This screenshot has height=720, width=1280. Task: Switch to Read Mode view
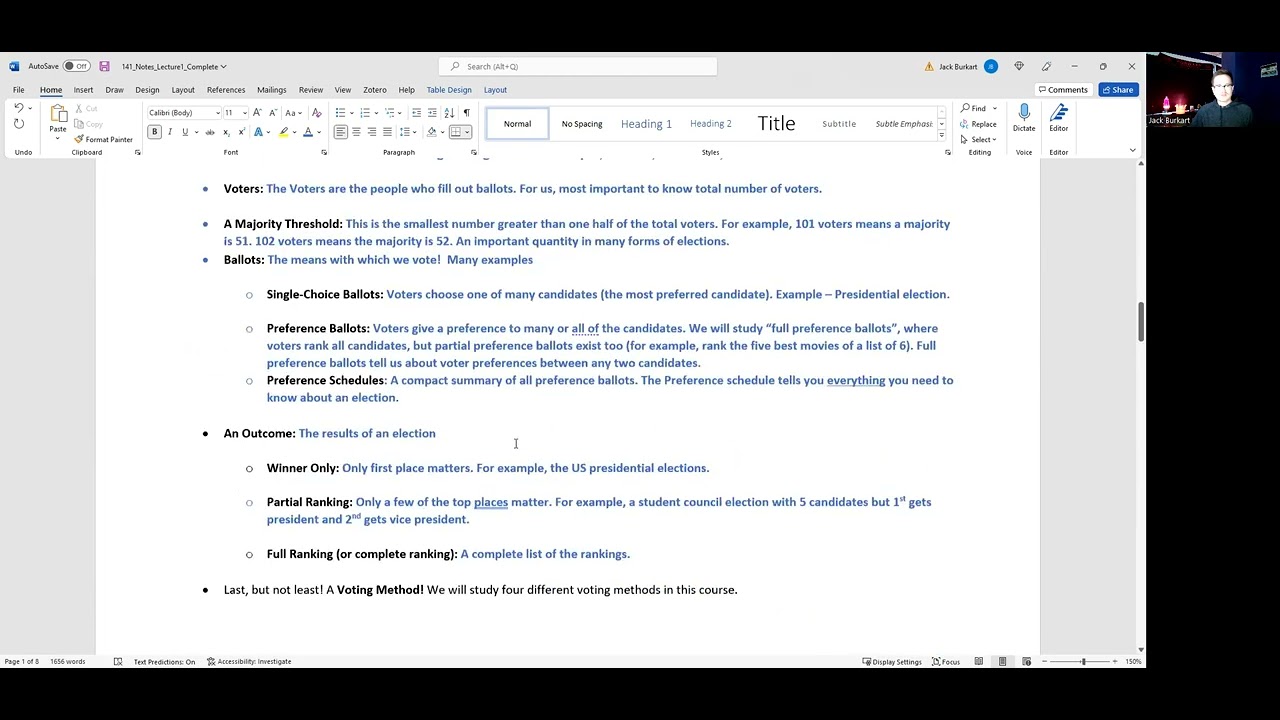(x=979, y=661)
